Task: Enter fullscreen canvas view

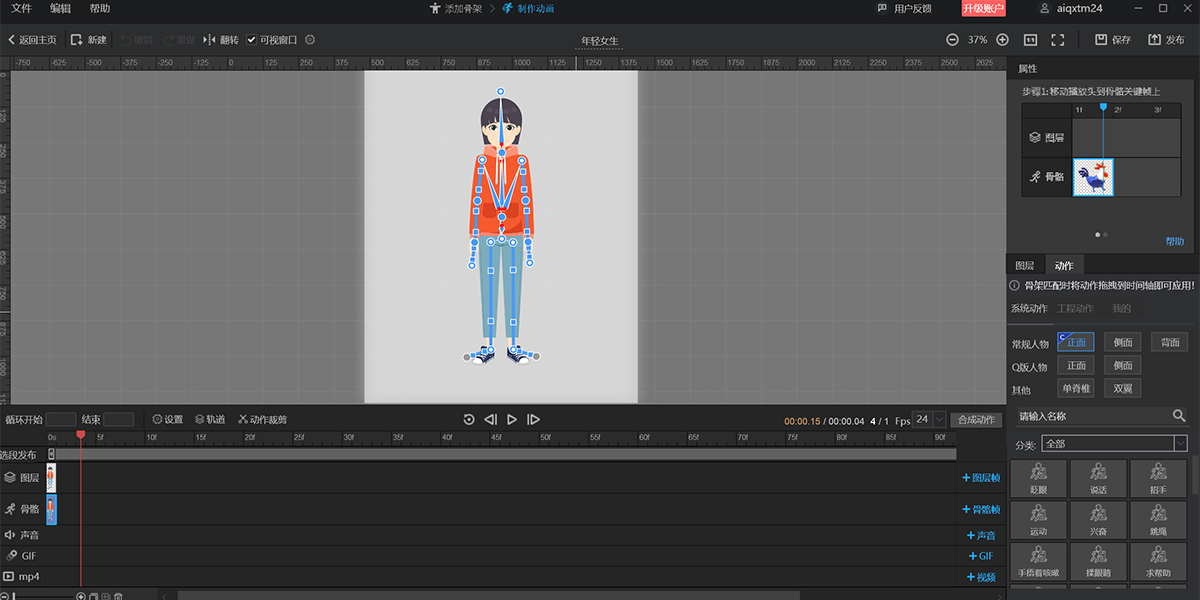Action: [x=1057, y=40]
